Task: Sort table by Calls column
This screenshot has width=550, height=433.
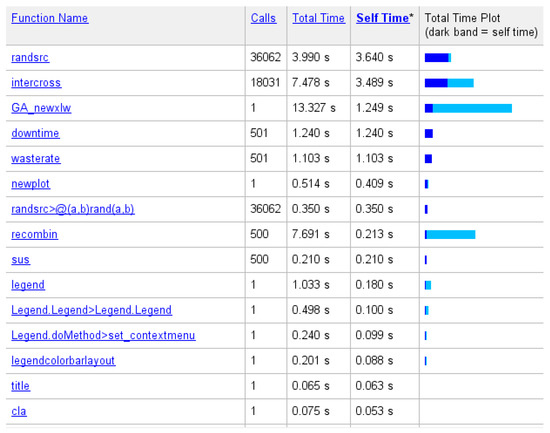Action: point(263,18)
